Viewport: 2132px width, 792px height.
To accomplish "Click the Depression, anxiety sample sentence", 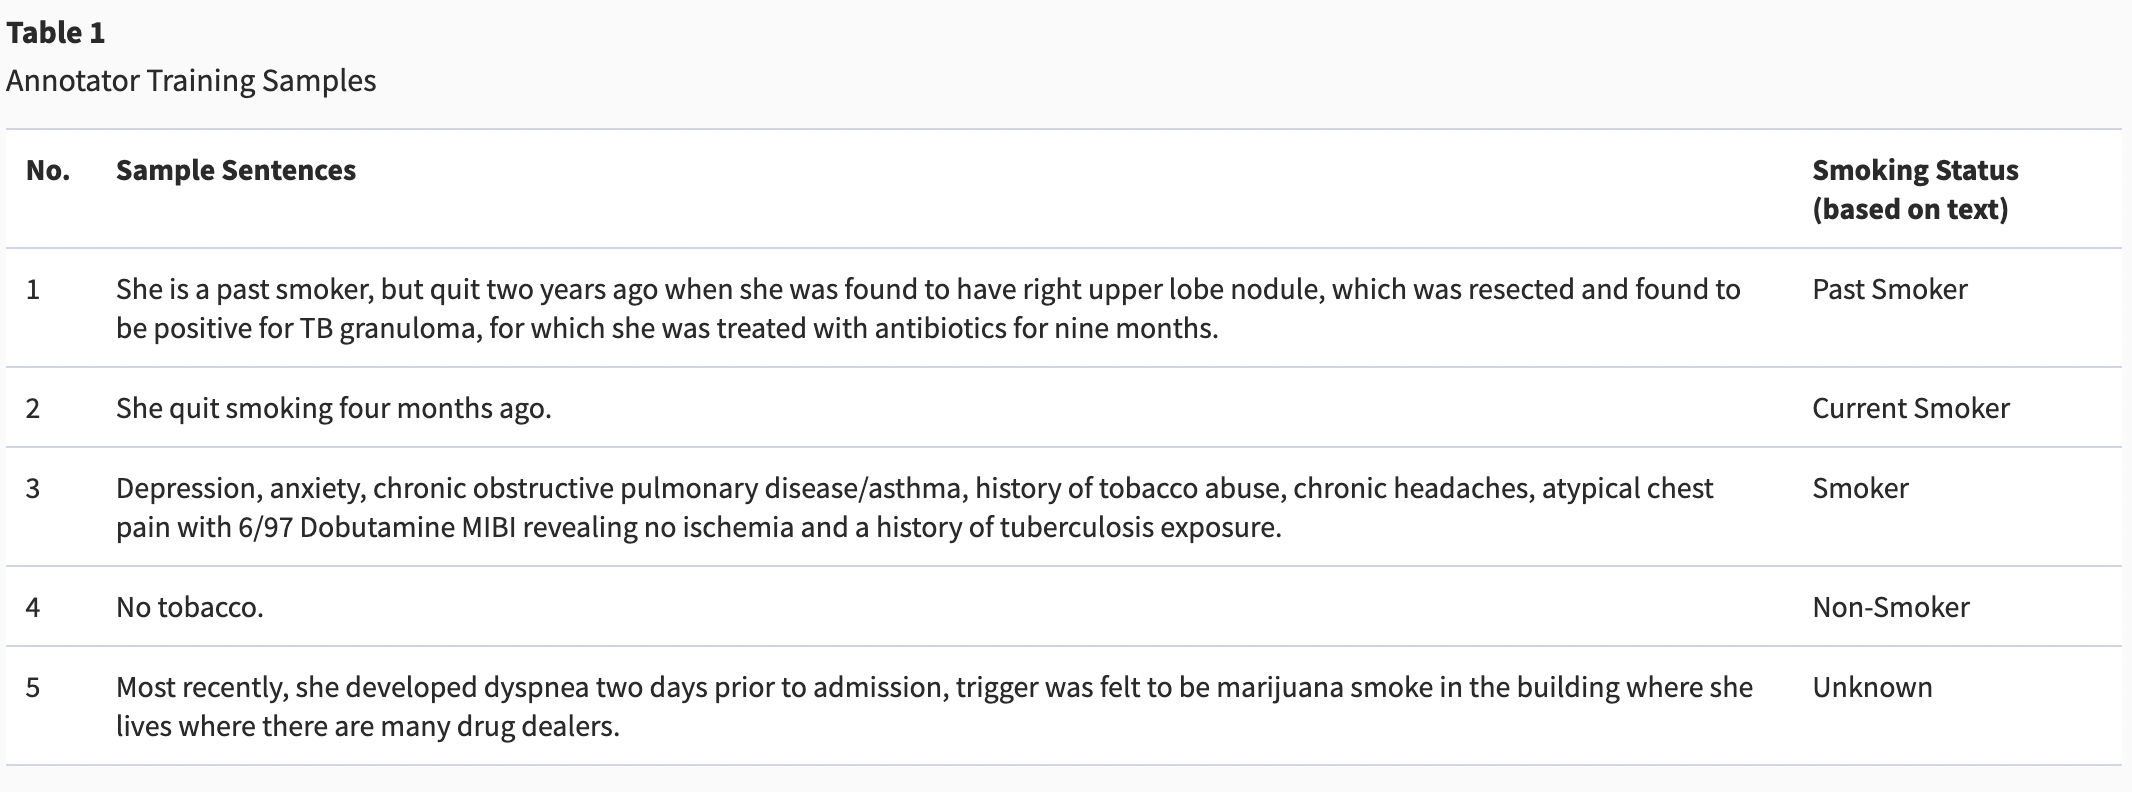I will coord(915,507).
